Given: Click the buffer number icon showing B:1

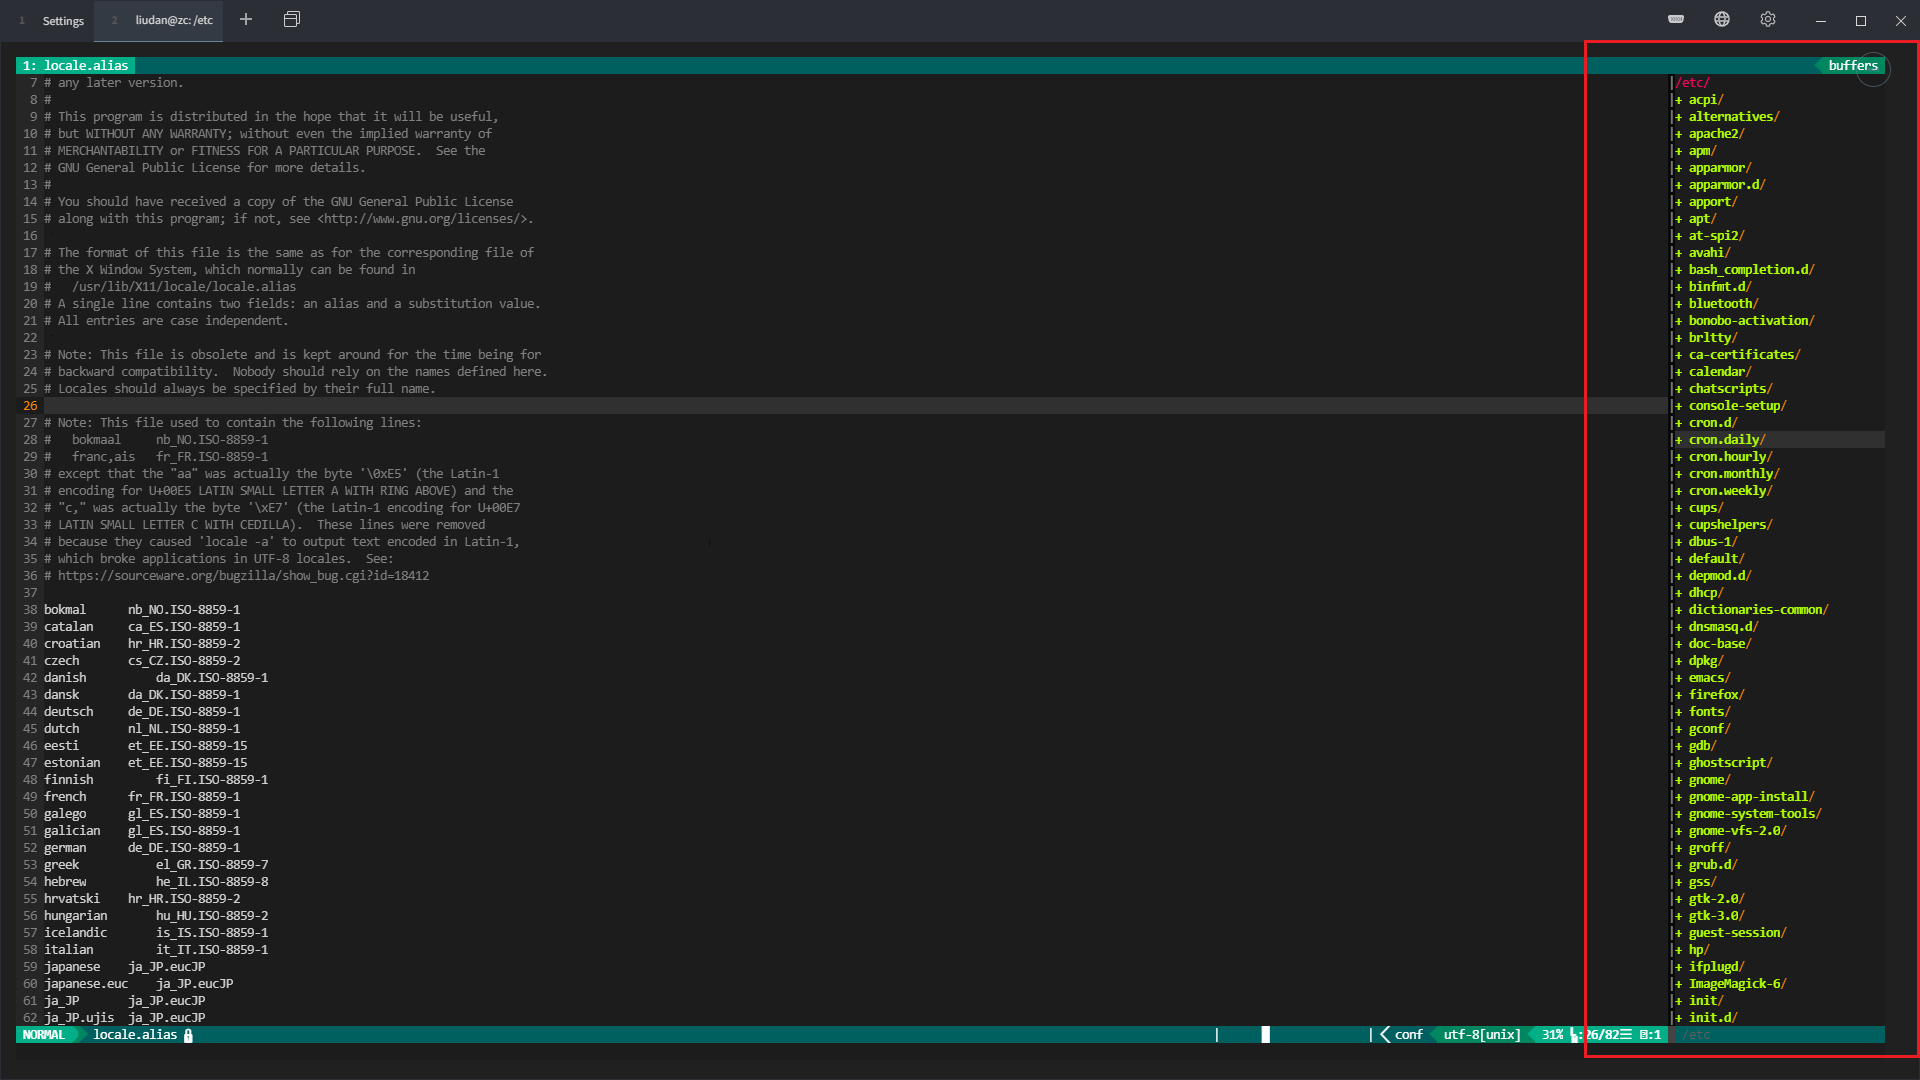Looking at the screenshot, I should coord(1651,1035).
